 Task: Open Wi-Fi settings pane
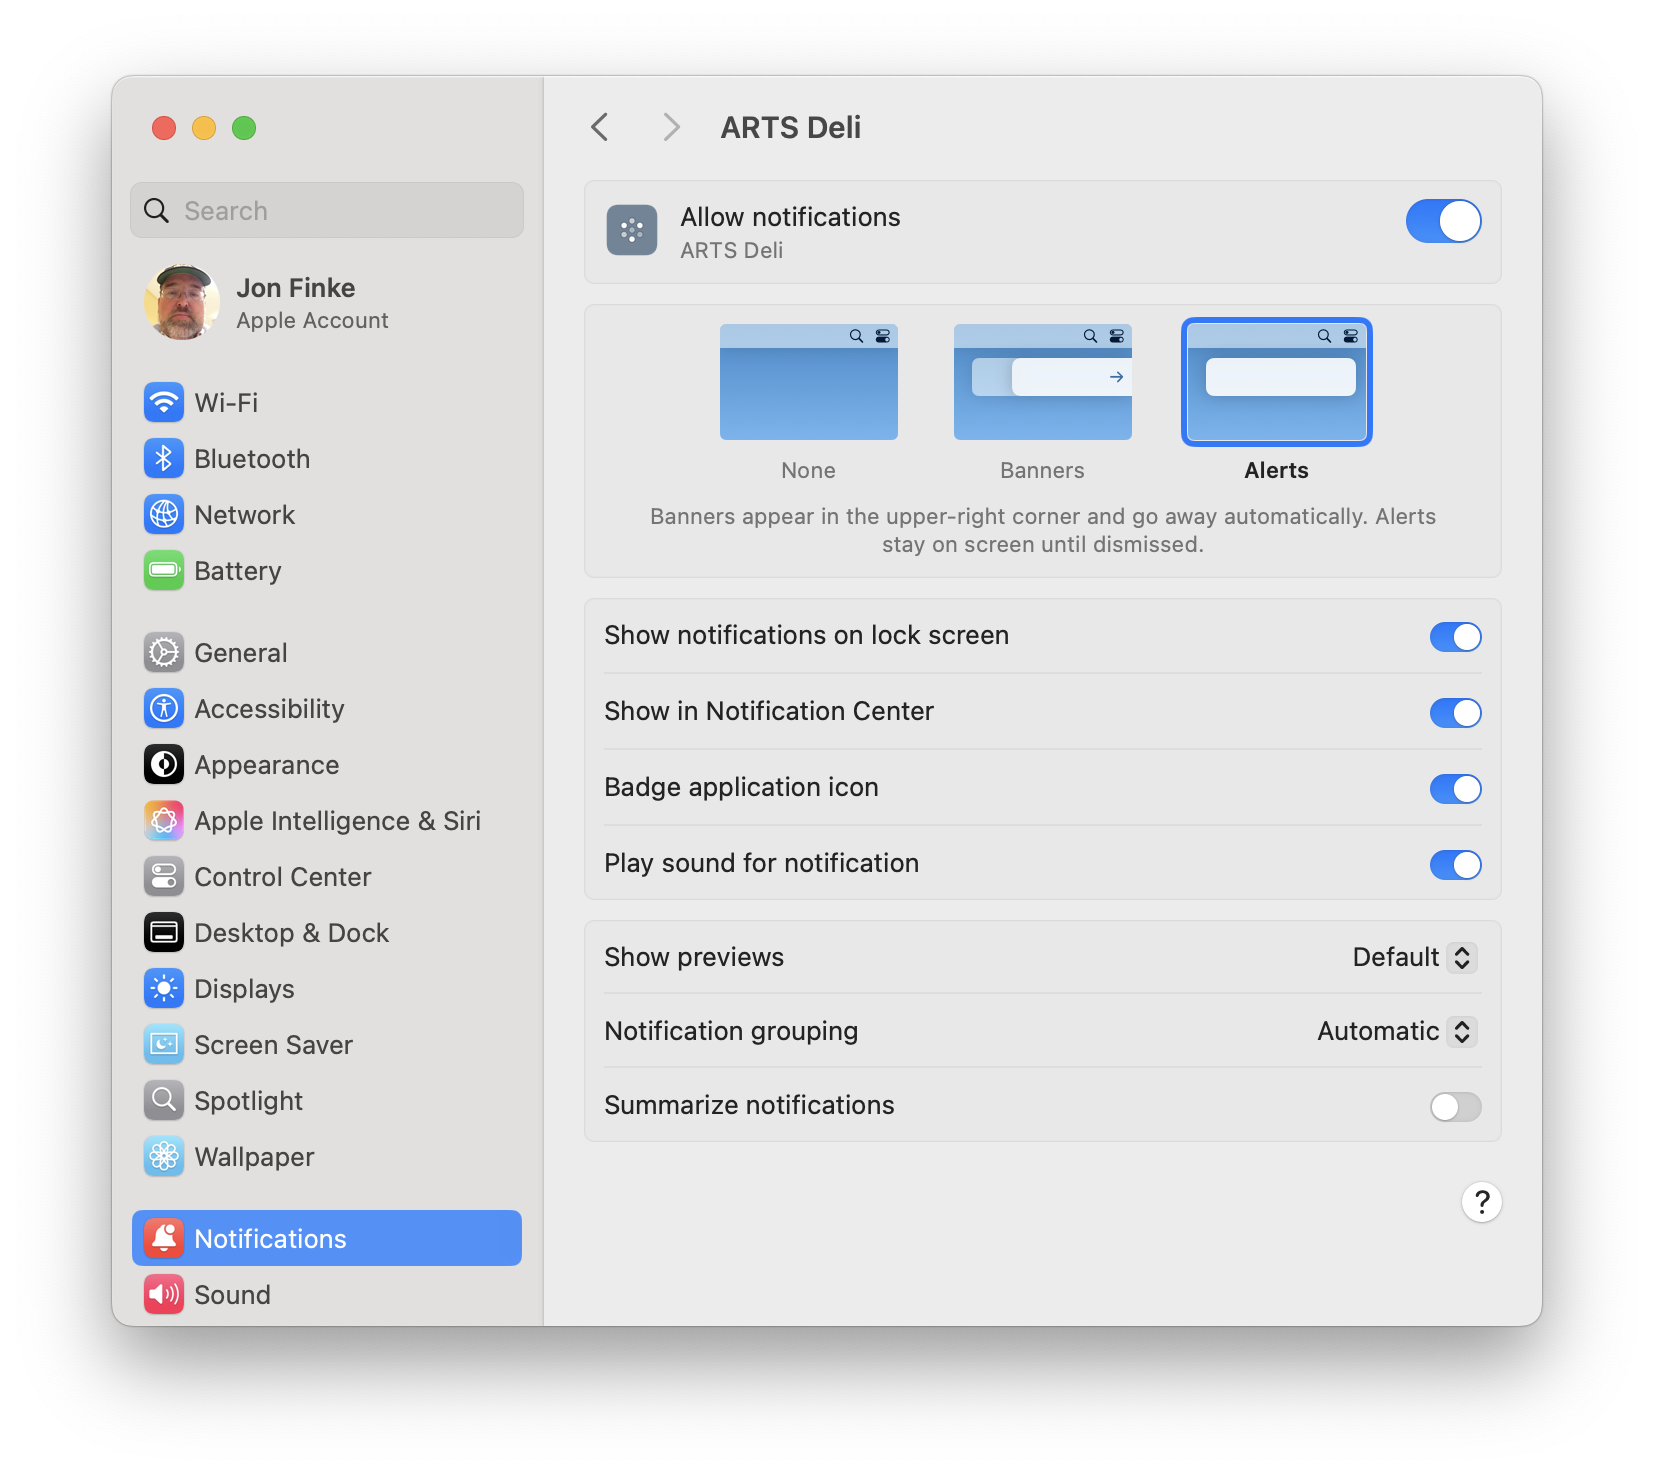(x=327, y=403)
